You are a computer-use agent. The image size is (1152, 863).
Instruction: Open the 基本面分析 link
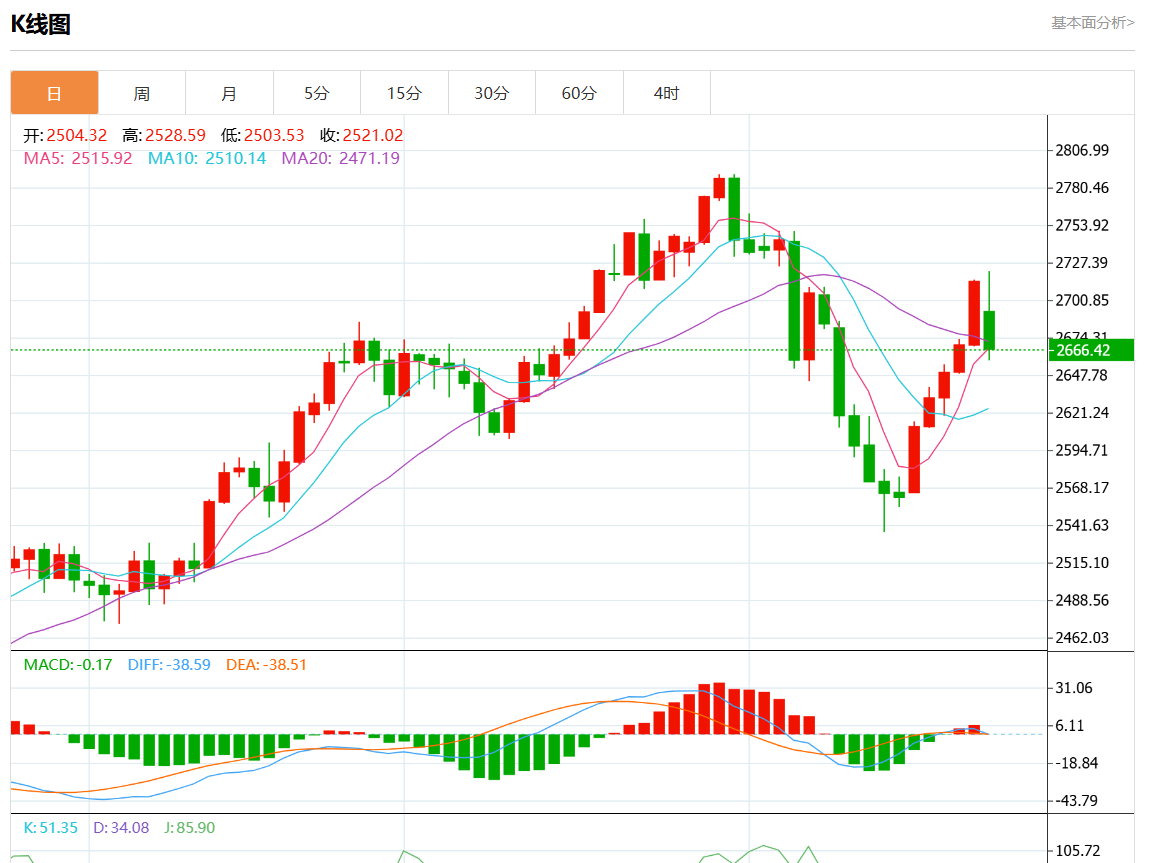point(1092,23)
